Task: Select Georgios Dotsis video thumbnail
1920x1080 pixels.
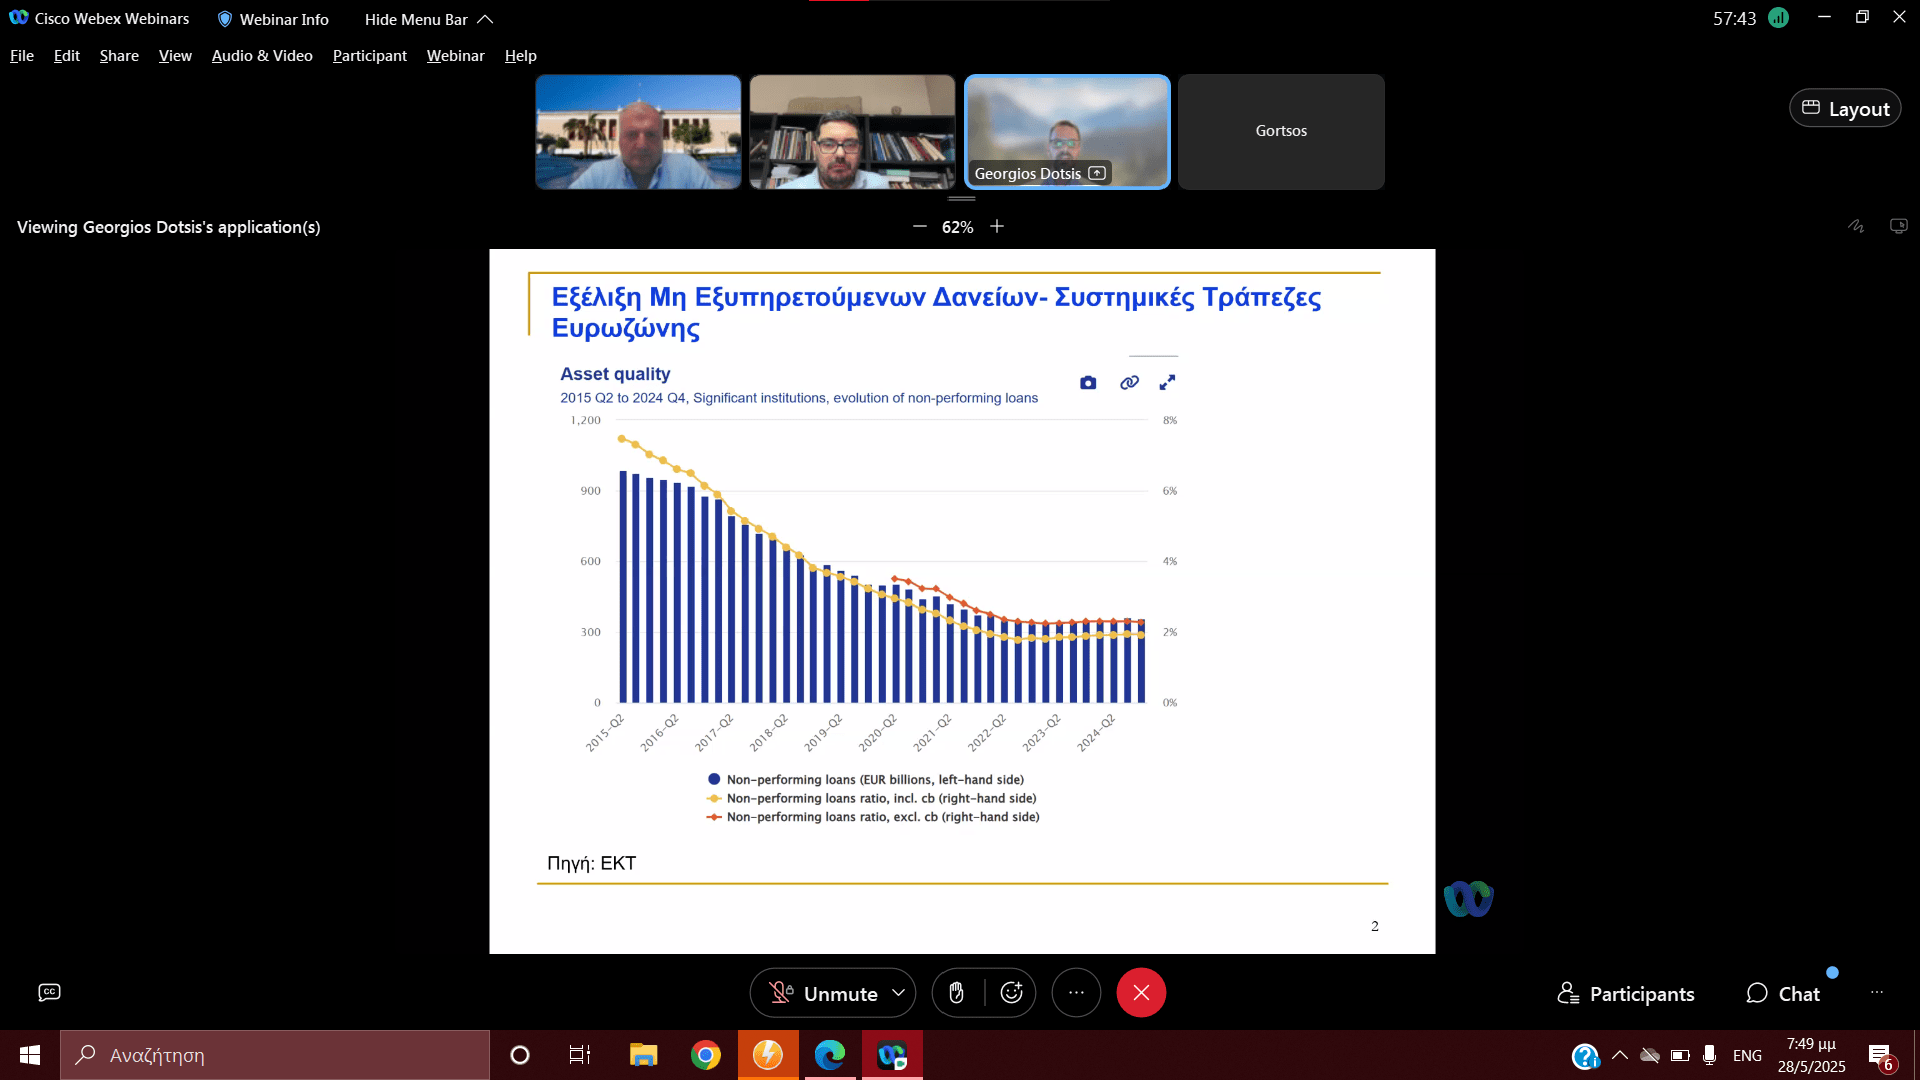Action: click(1067, 132)
